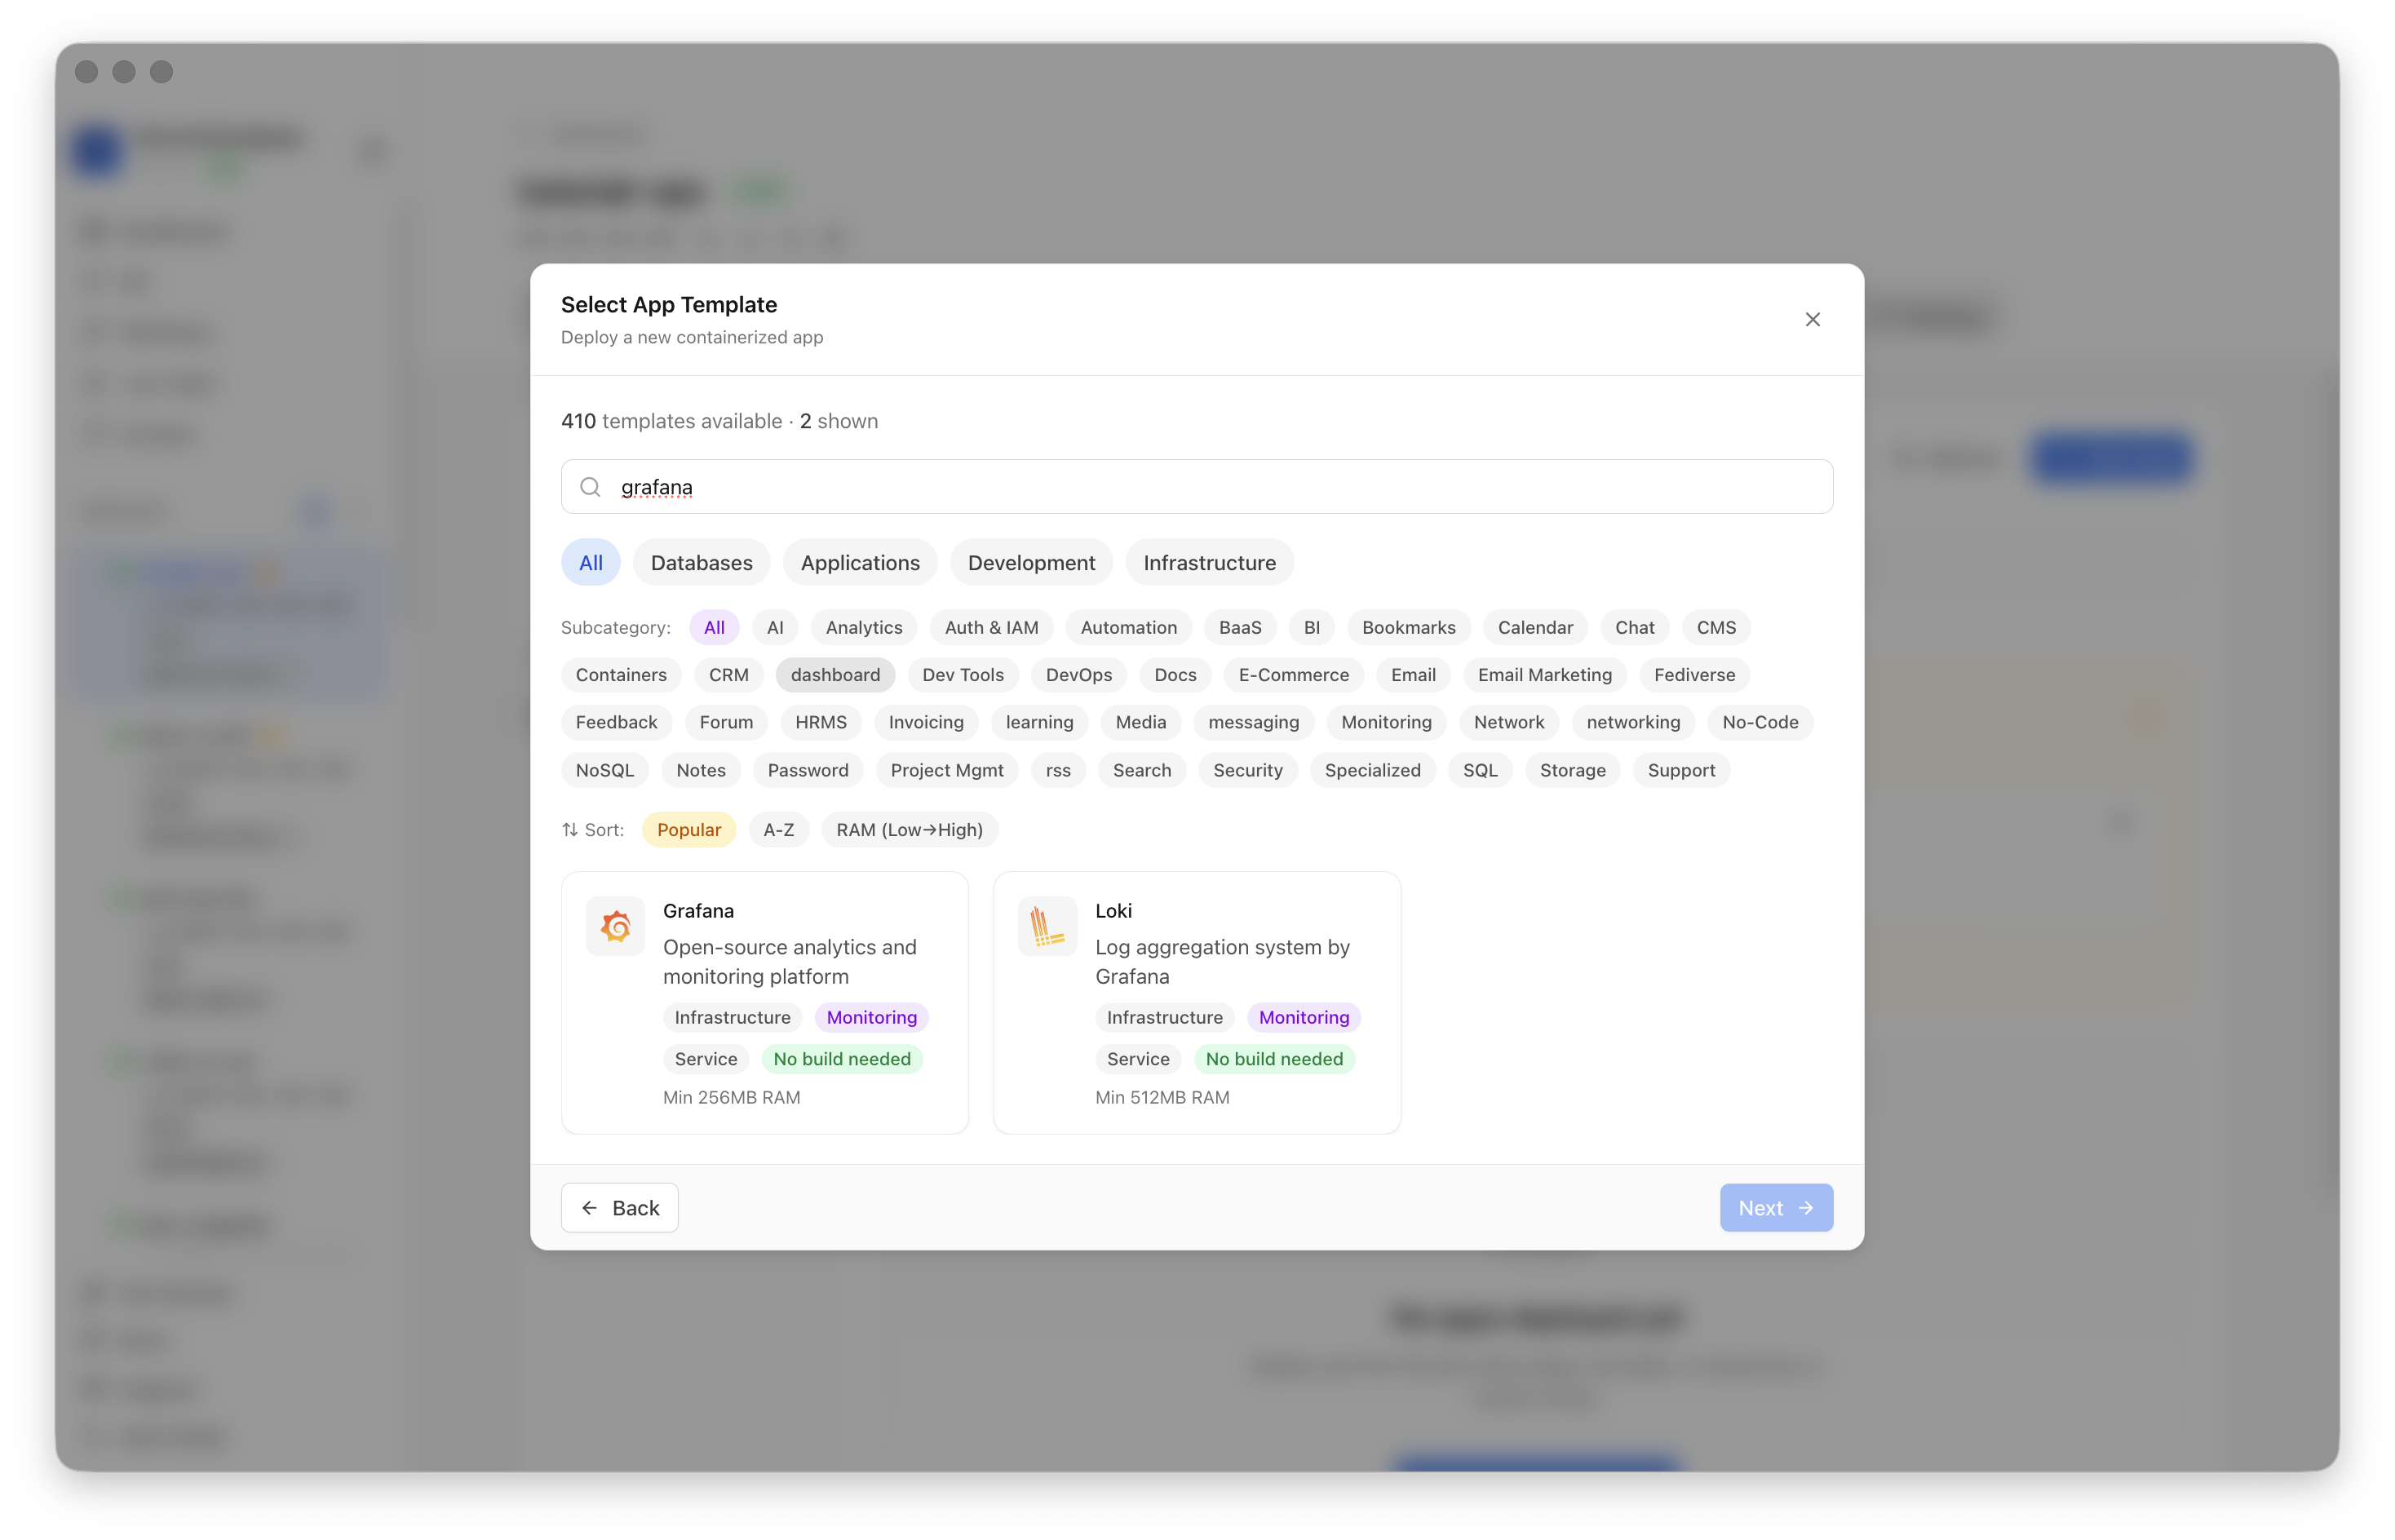Filter by Feedback subcategory

[x=616, y=722]
